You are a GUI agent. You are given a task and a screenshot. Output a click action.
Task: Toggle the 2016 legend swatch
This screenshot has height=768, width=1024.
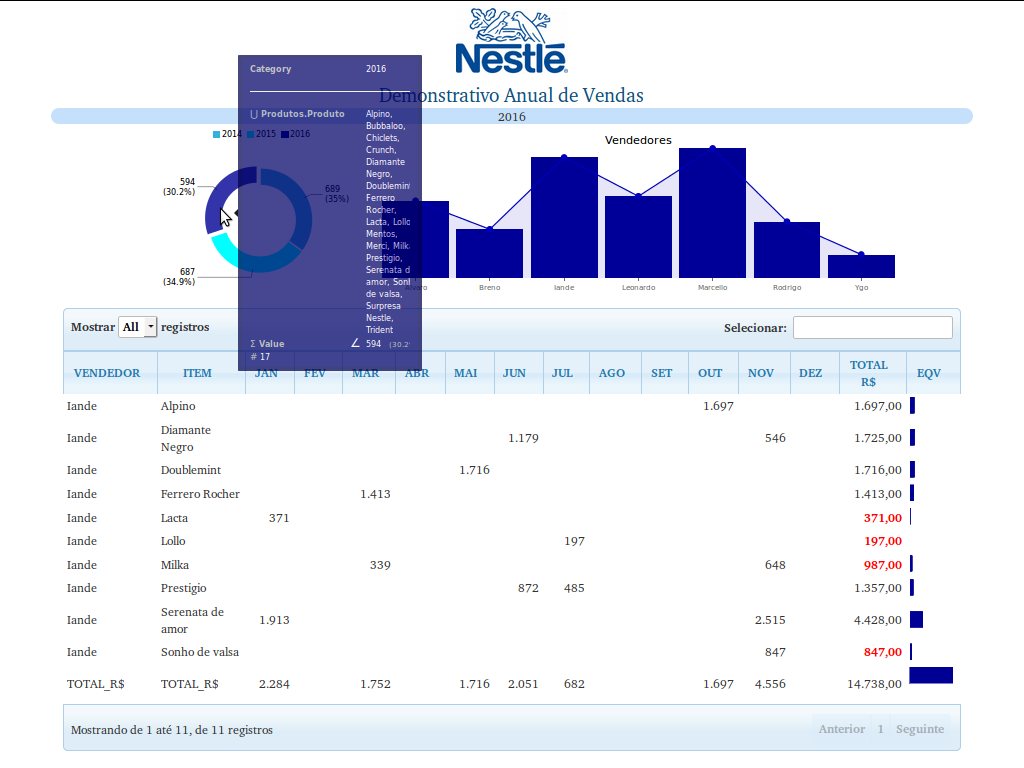coord(285,135)
